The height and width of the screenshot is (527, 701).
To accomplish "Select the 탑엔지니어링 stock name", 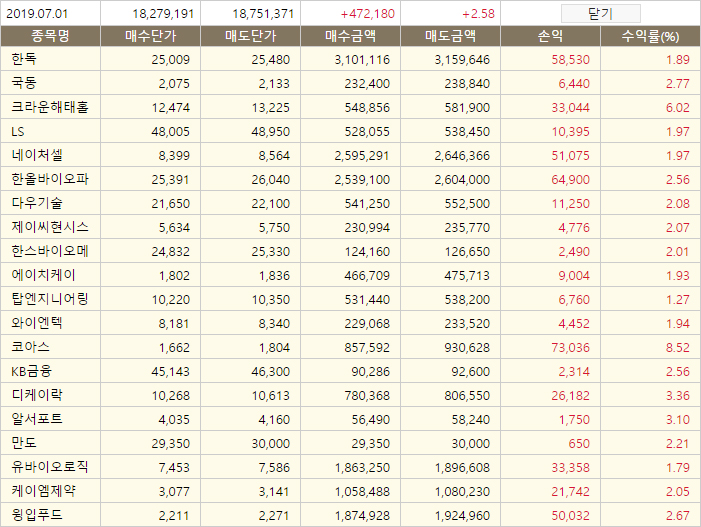I will pos(50,299).
